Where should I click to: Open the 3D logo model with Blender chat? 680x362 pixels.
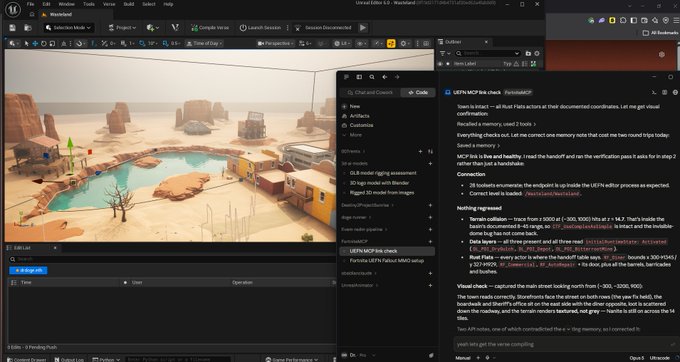(x=379, y=183)
